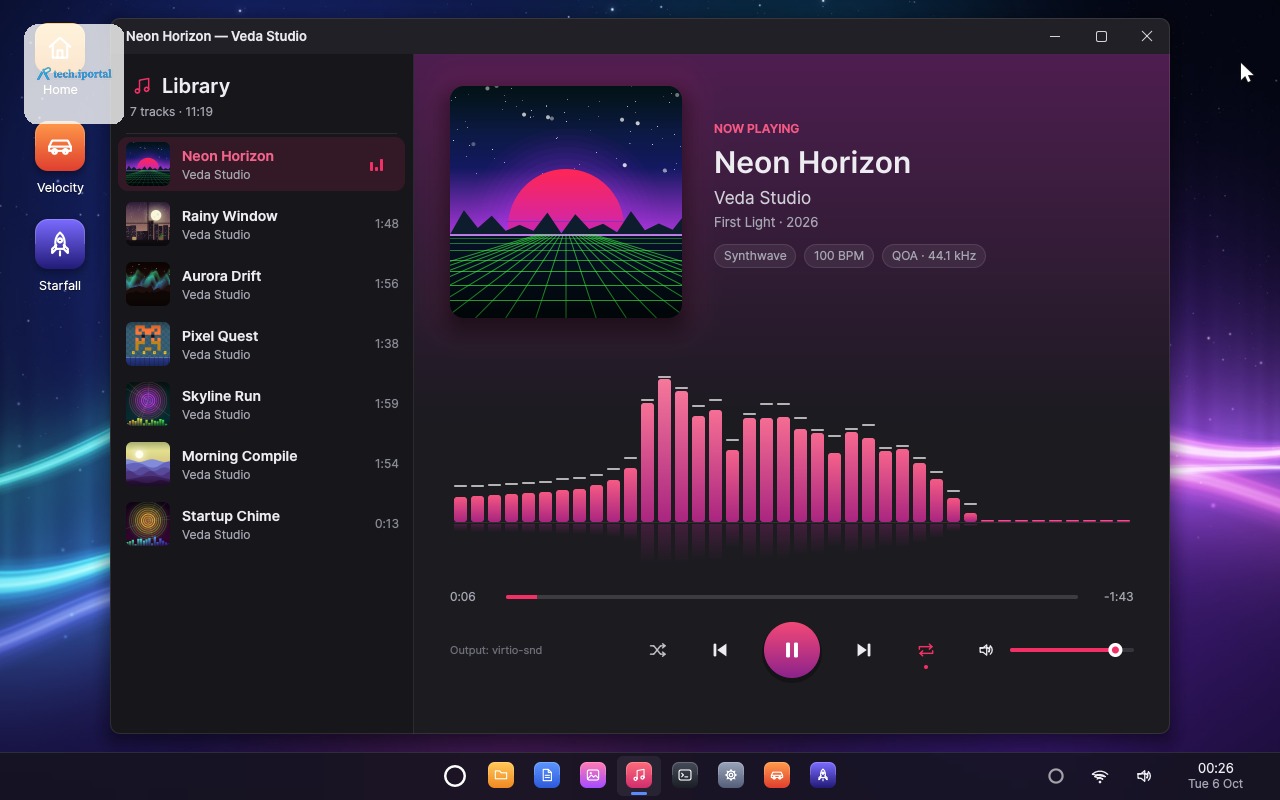Screen dimensions: 1280x800
Task: Click the large Neon Horizon album art
Action: (566, 202)
